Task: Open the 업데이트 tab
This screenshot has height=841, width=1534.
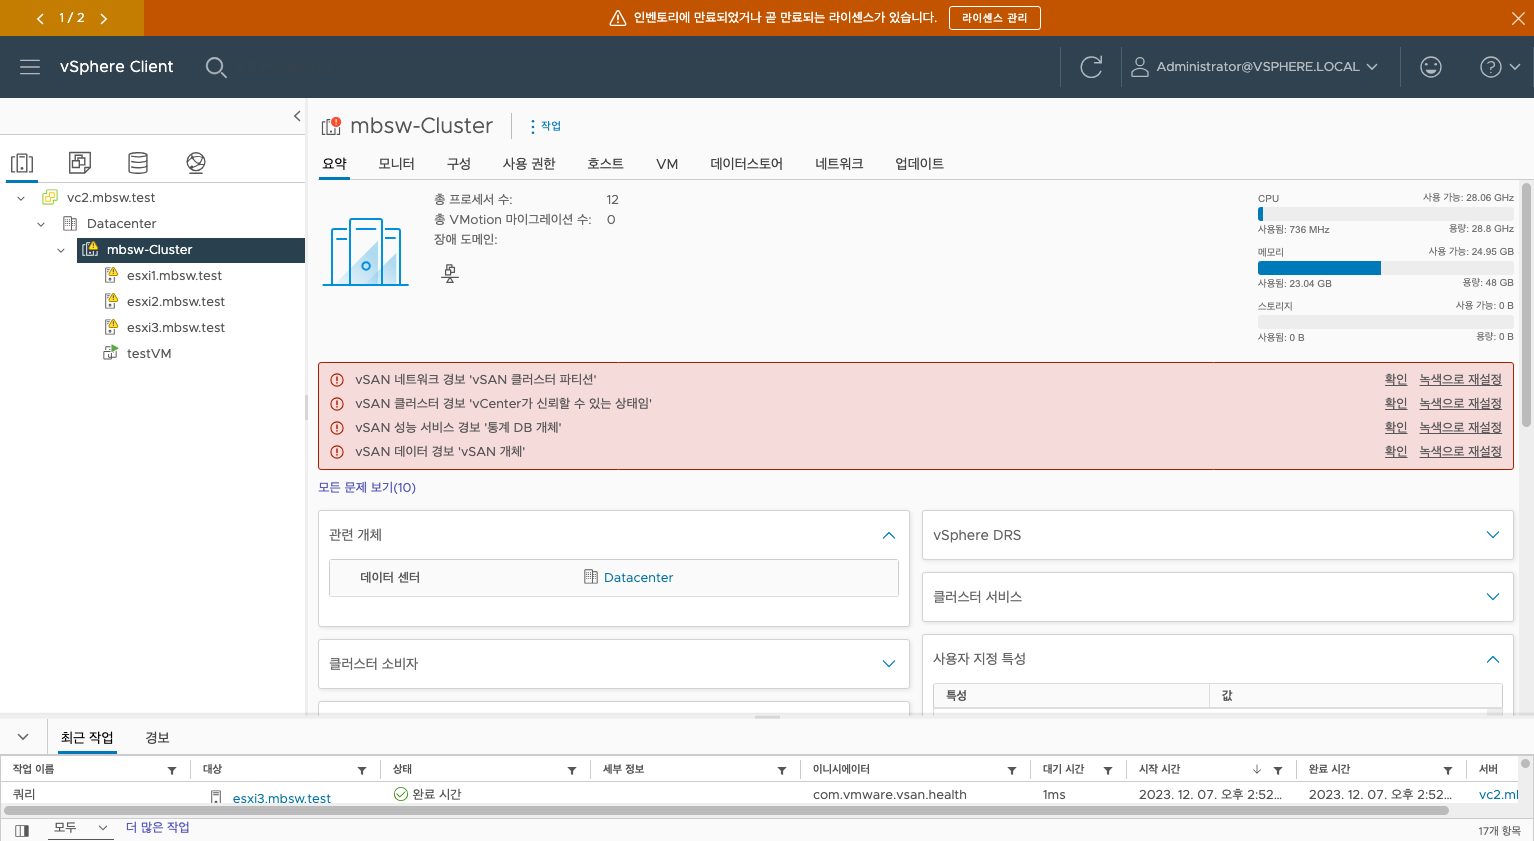Action: (919, 164)
